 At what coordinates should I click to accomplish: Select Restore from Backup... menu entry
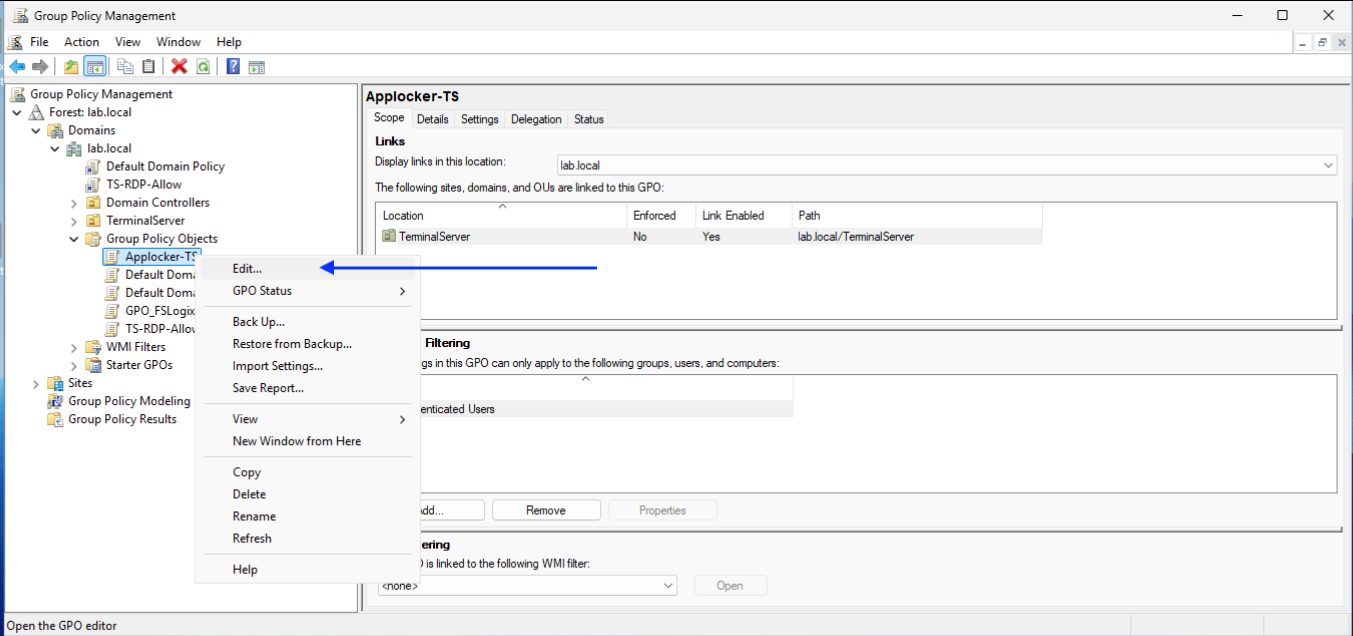pyautogui.click(x=308, y=344)
